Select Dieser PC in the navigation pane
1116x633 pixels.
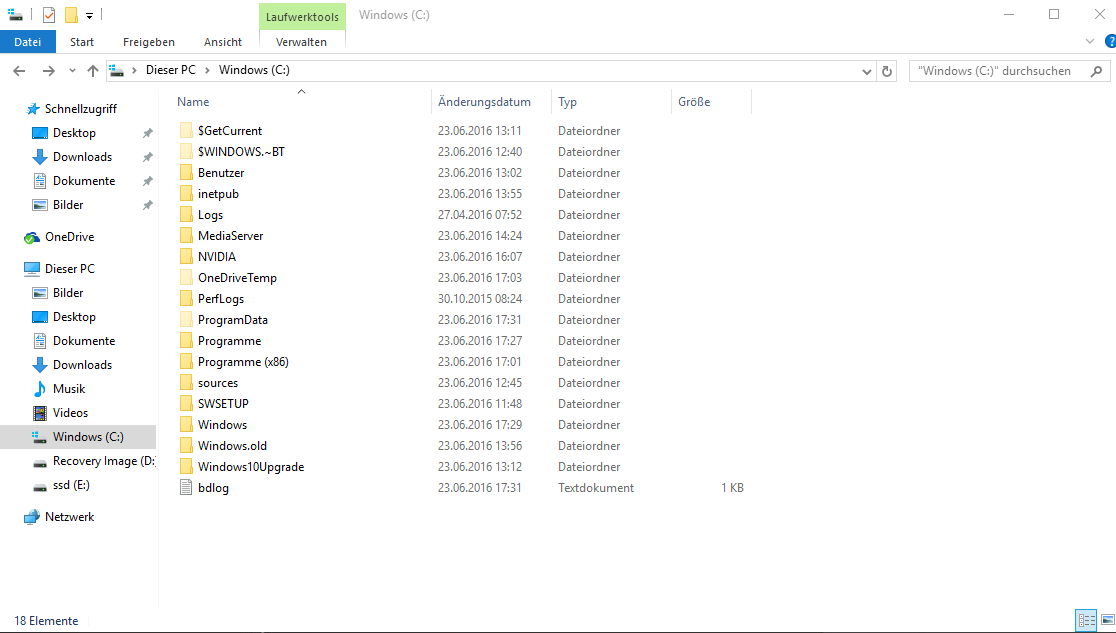tap(69, 269)
